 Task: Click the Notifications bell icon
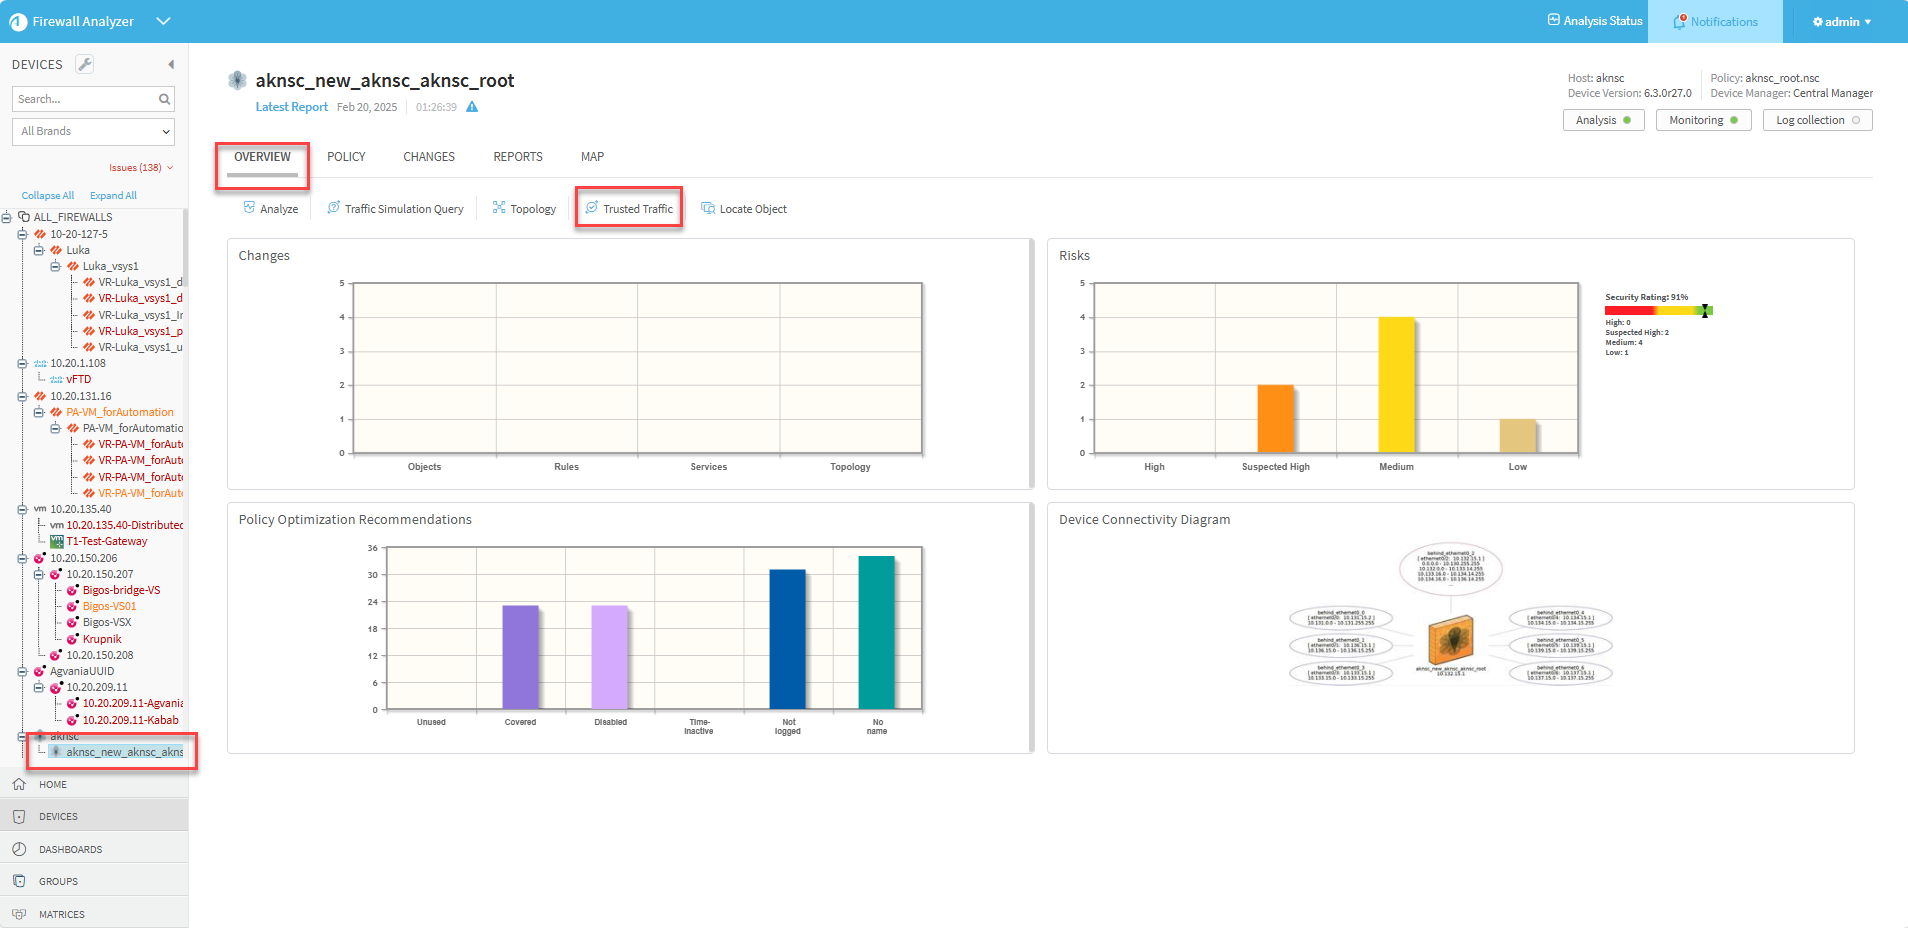[1680, 21]
